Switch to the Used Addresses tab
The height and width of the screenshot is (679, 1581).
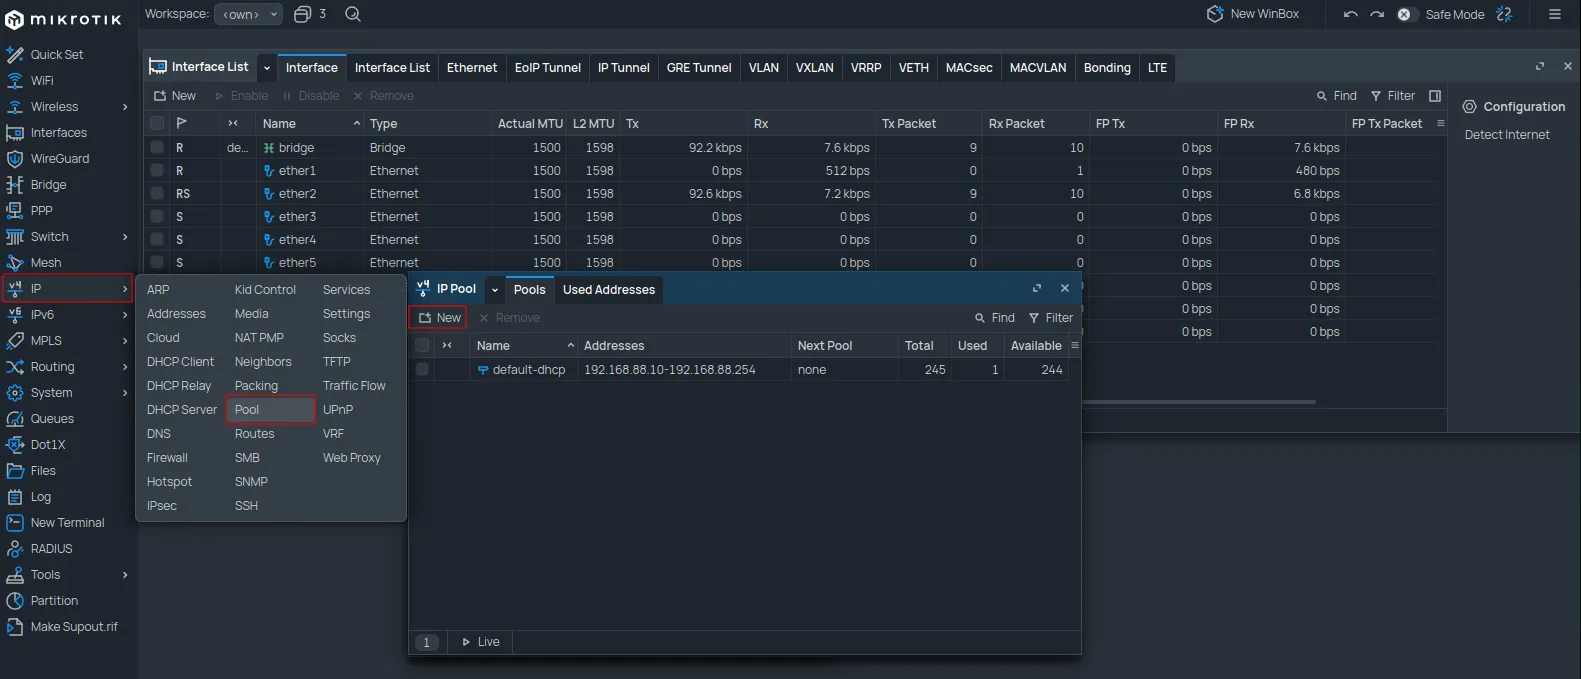coord(608,290)
